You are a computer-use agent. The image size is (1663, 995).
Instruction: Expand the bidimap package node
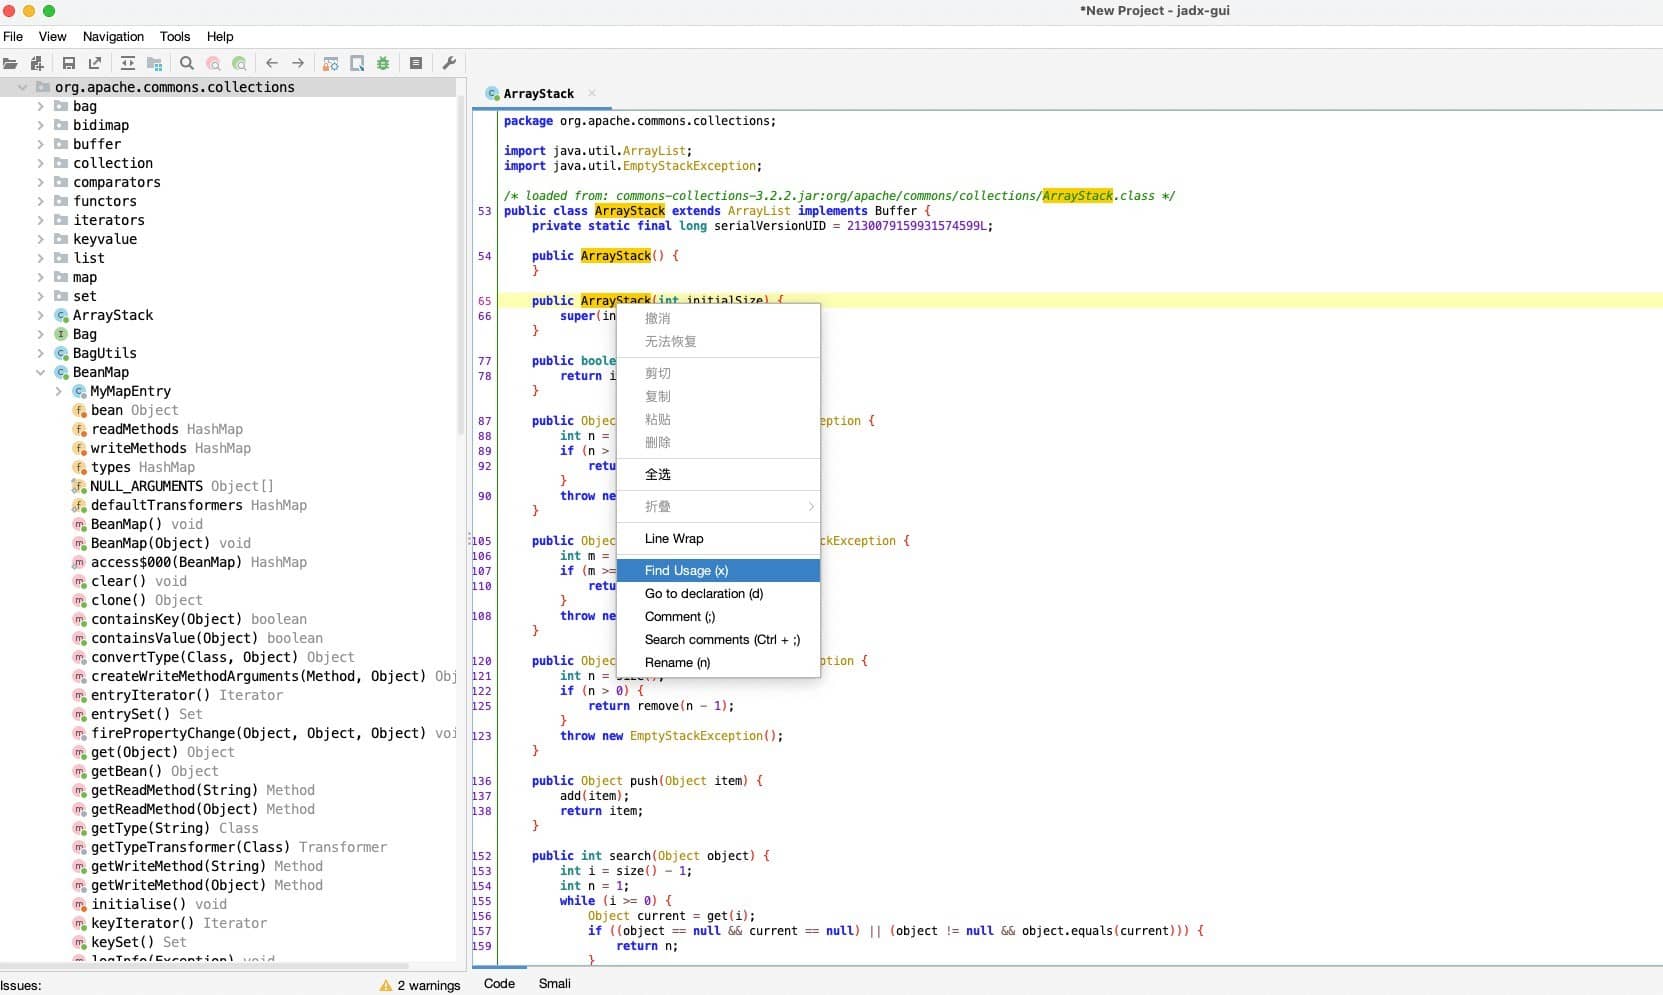click(x=40, y=125)
